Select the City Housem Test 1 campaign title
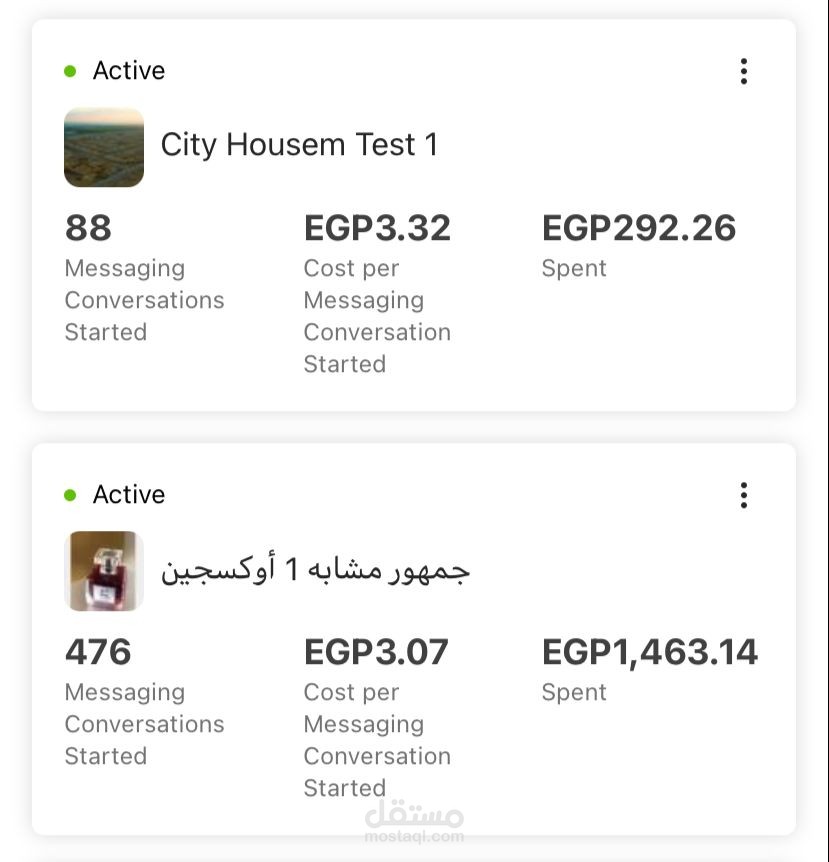 (x=300, y=145)
